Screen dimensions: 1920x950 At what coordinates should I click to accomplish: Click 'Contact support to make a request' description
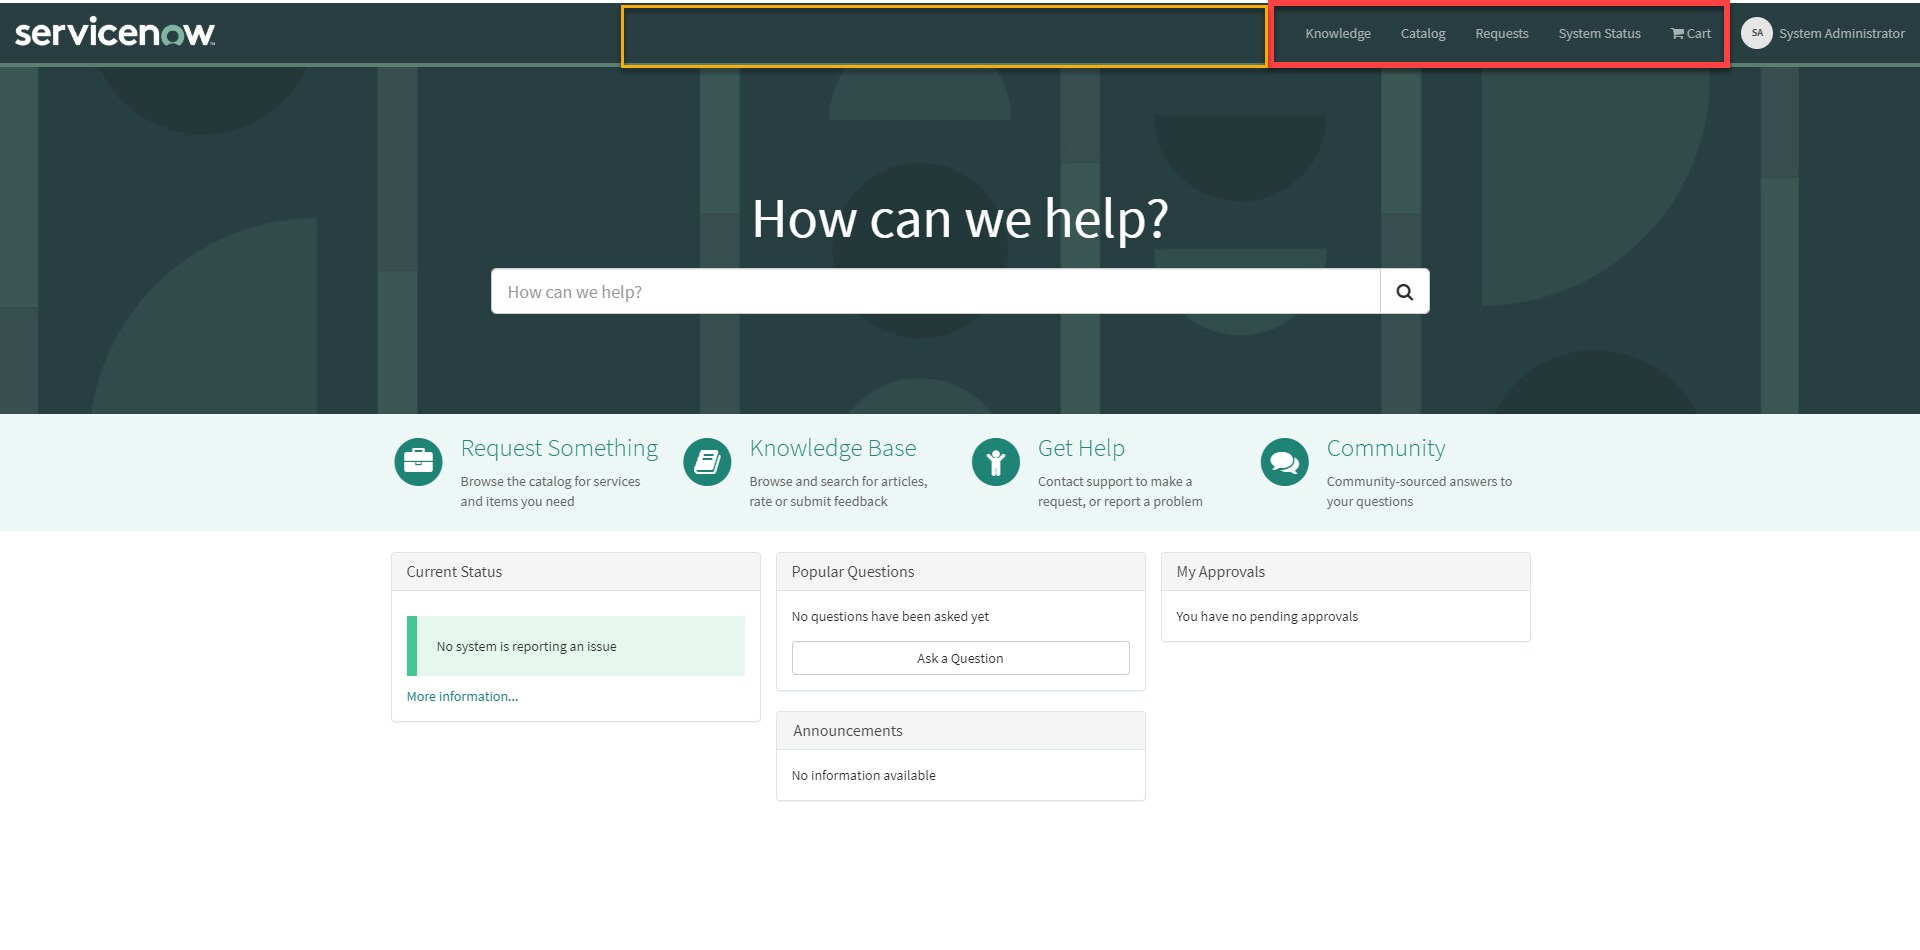click(x=1120, y=492)
